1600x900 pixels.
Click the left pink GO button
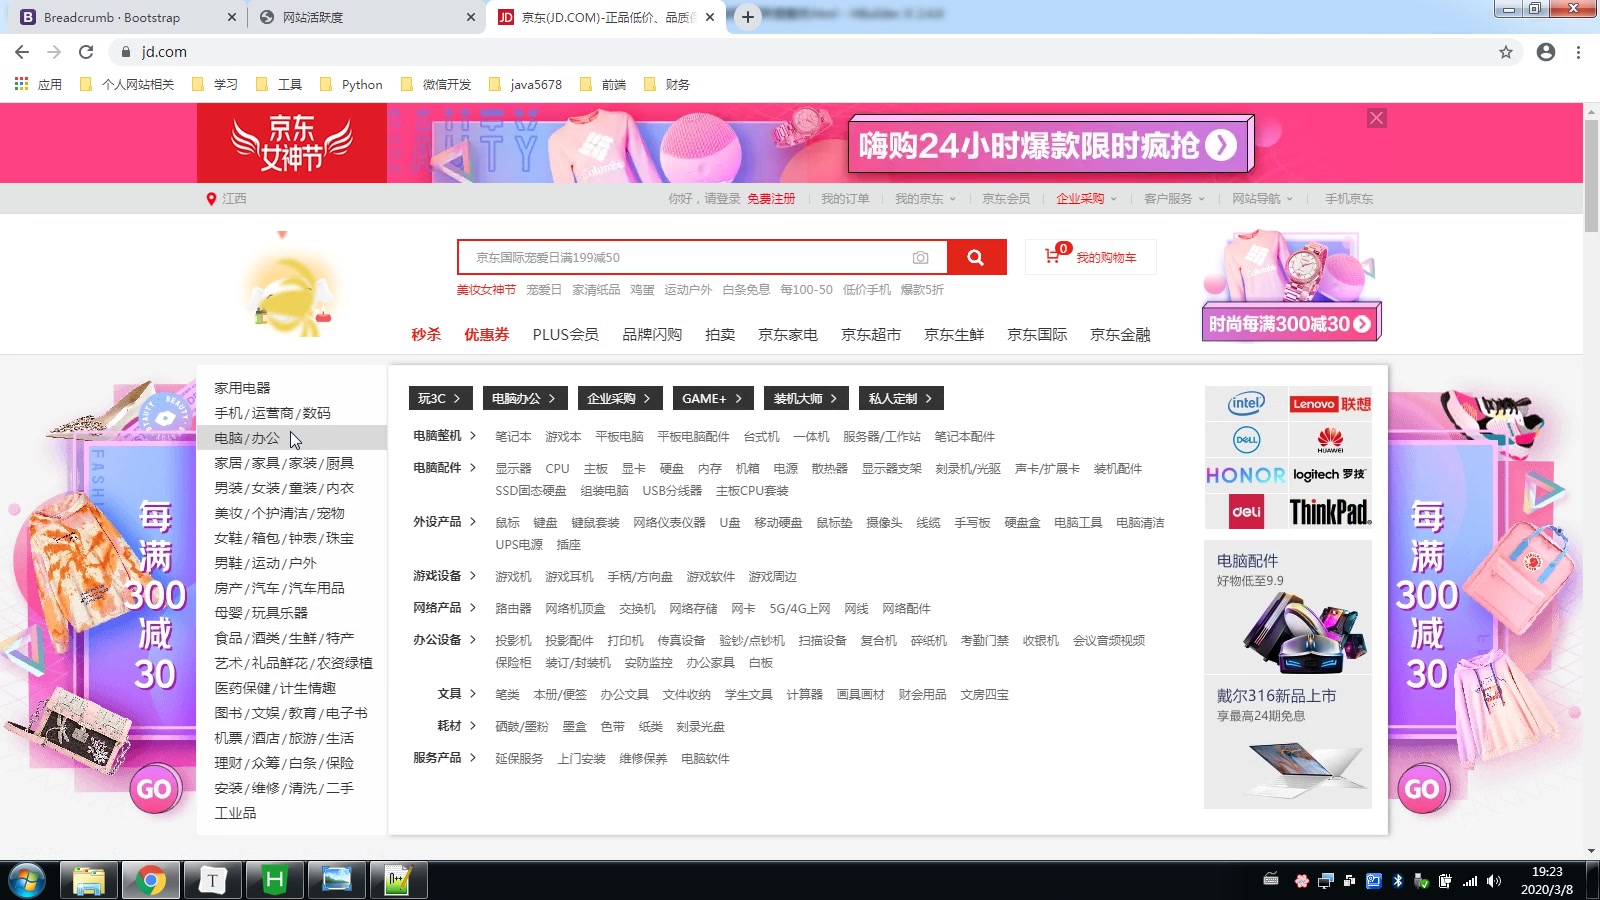[x=154, y=790]
